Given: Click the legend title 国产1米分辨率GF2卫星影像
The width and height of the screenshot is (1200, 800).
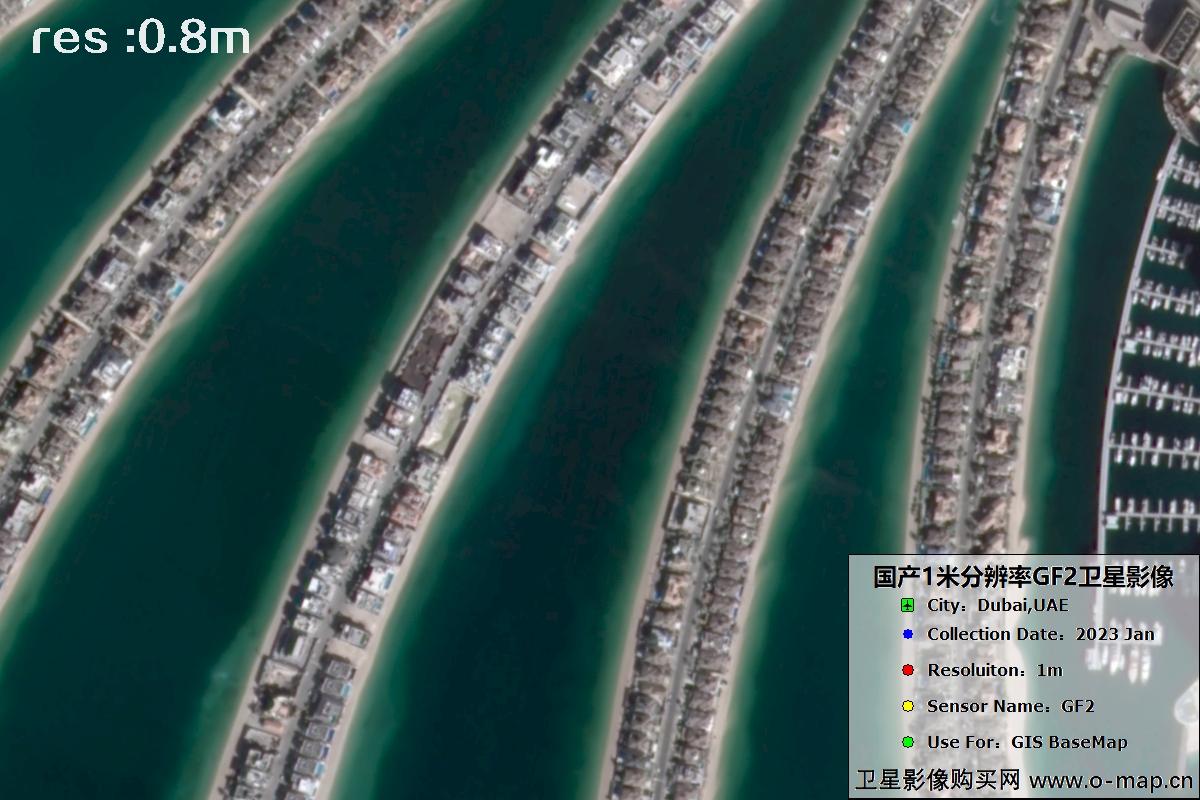Looking at the screenshot, I should (x=1022, y=577).
